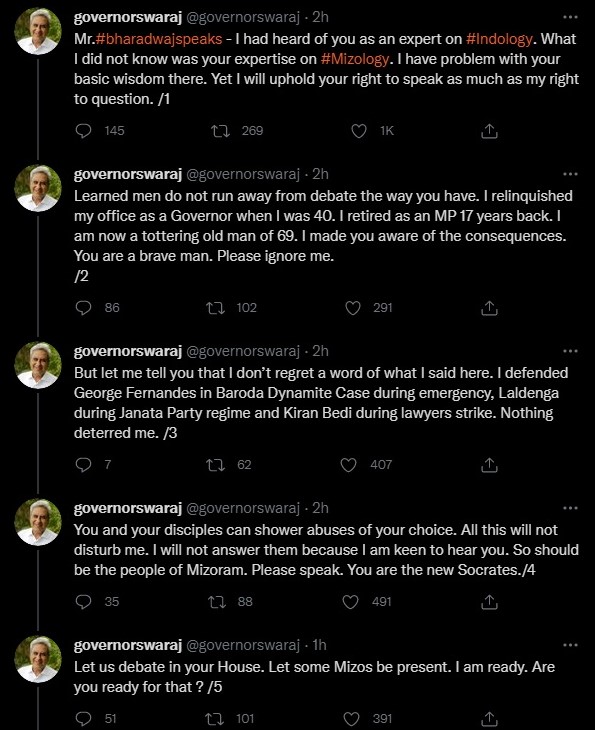Retweet the tweet with 269 retweets

tap(220, 131)
